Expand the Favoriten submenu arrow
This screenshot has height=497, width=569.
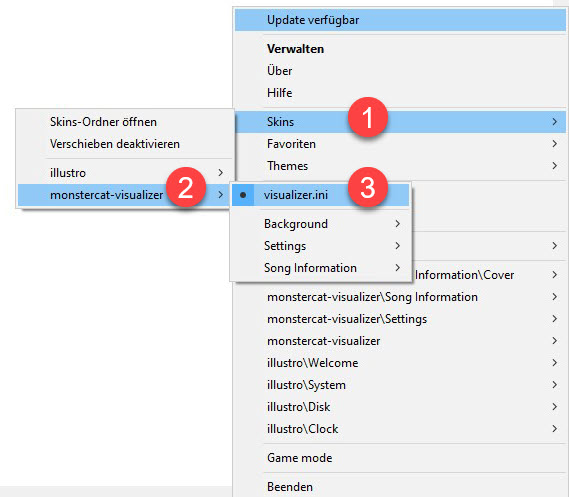click(x=554, y=144)
